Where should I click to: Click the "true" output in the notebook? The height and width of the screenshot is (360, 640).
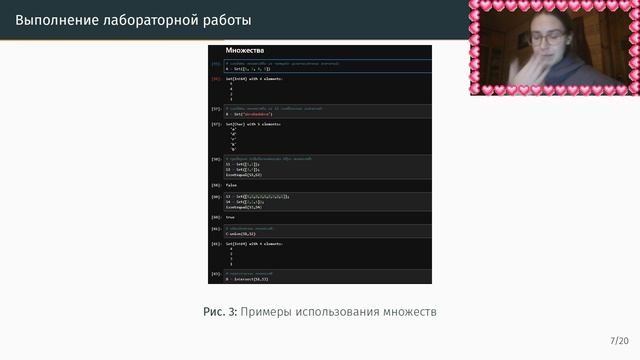click(230, 217)
